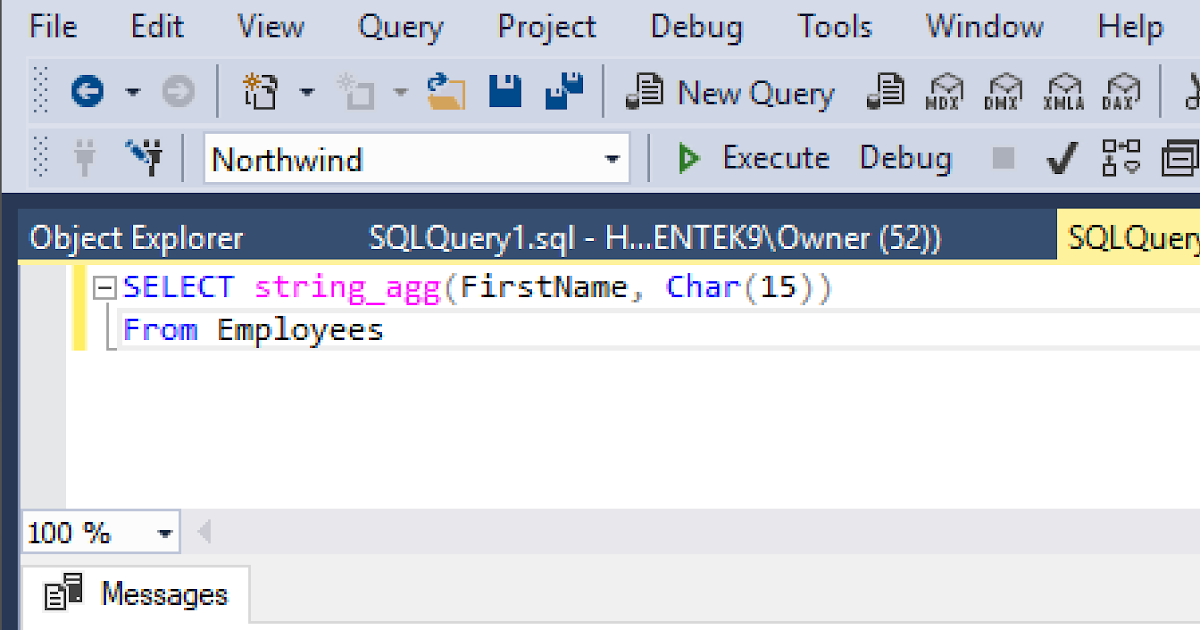1200x630 pixels.
Task: Click the Open File folder icon
Action: tap(446, 90)
